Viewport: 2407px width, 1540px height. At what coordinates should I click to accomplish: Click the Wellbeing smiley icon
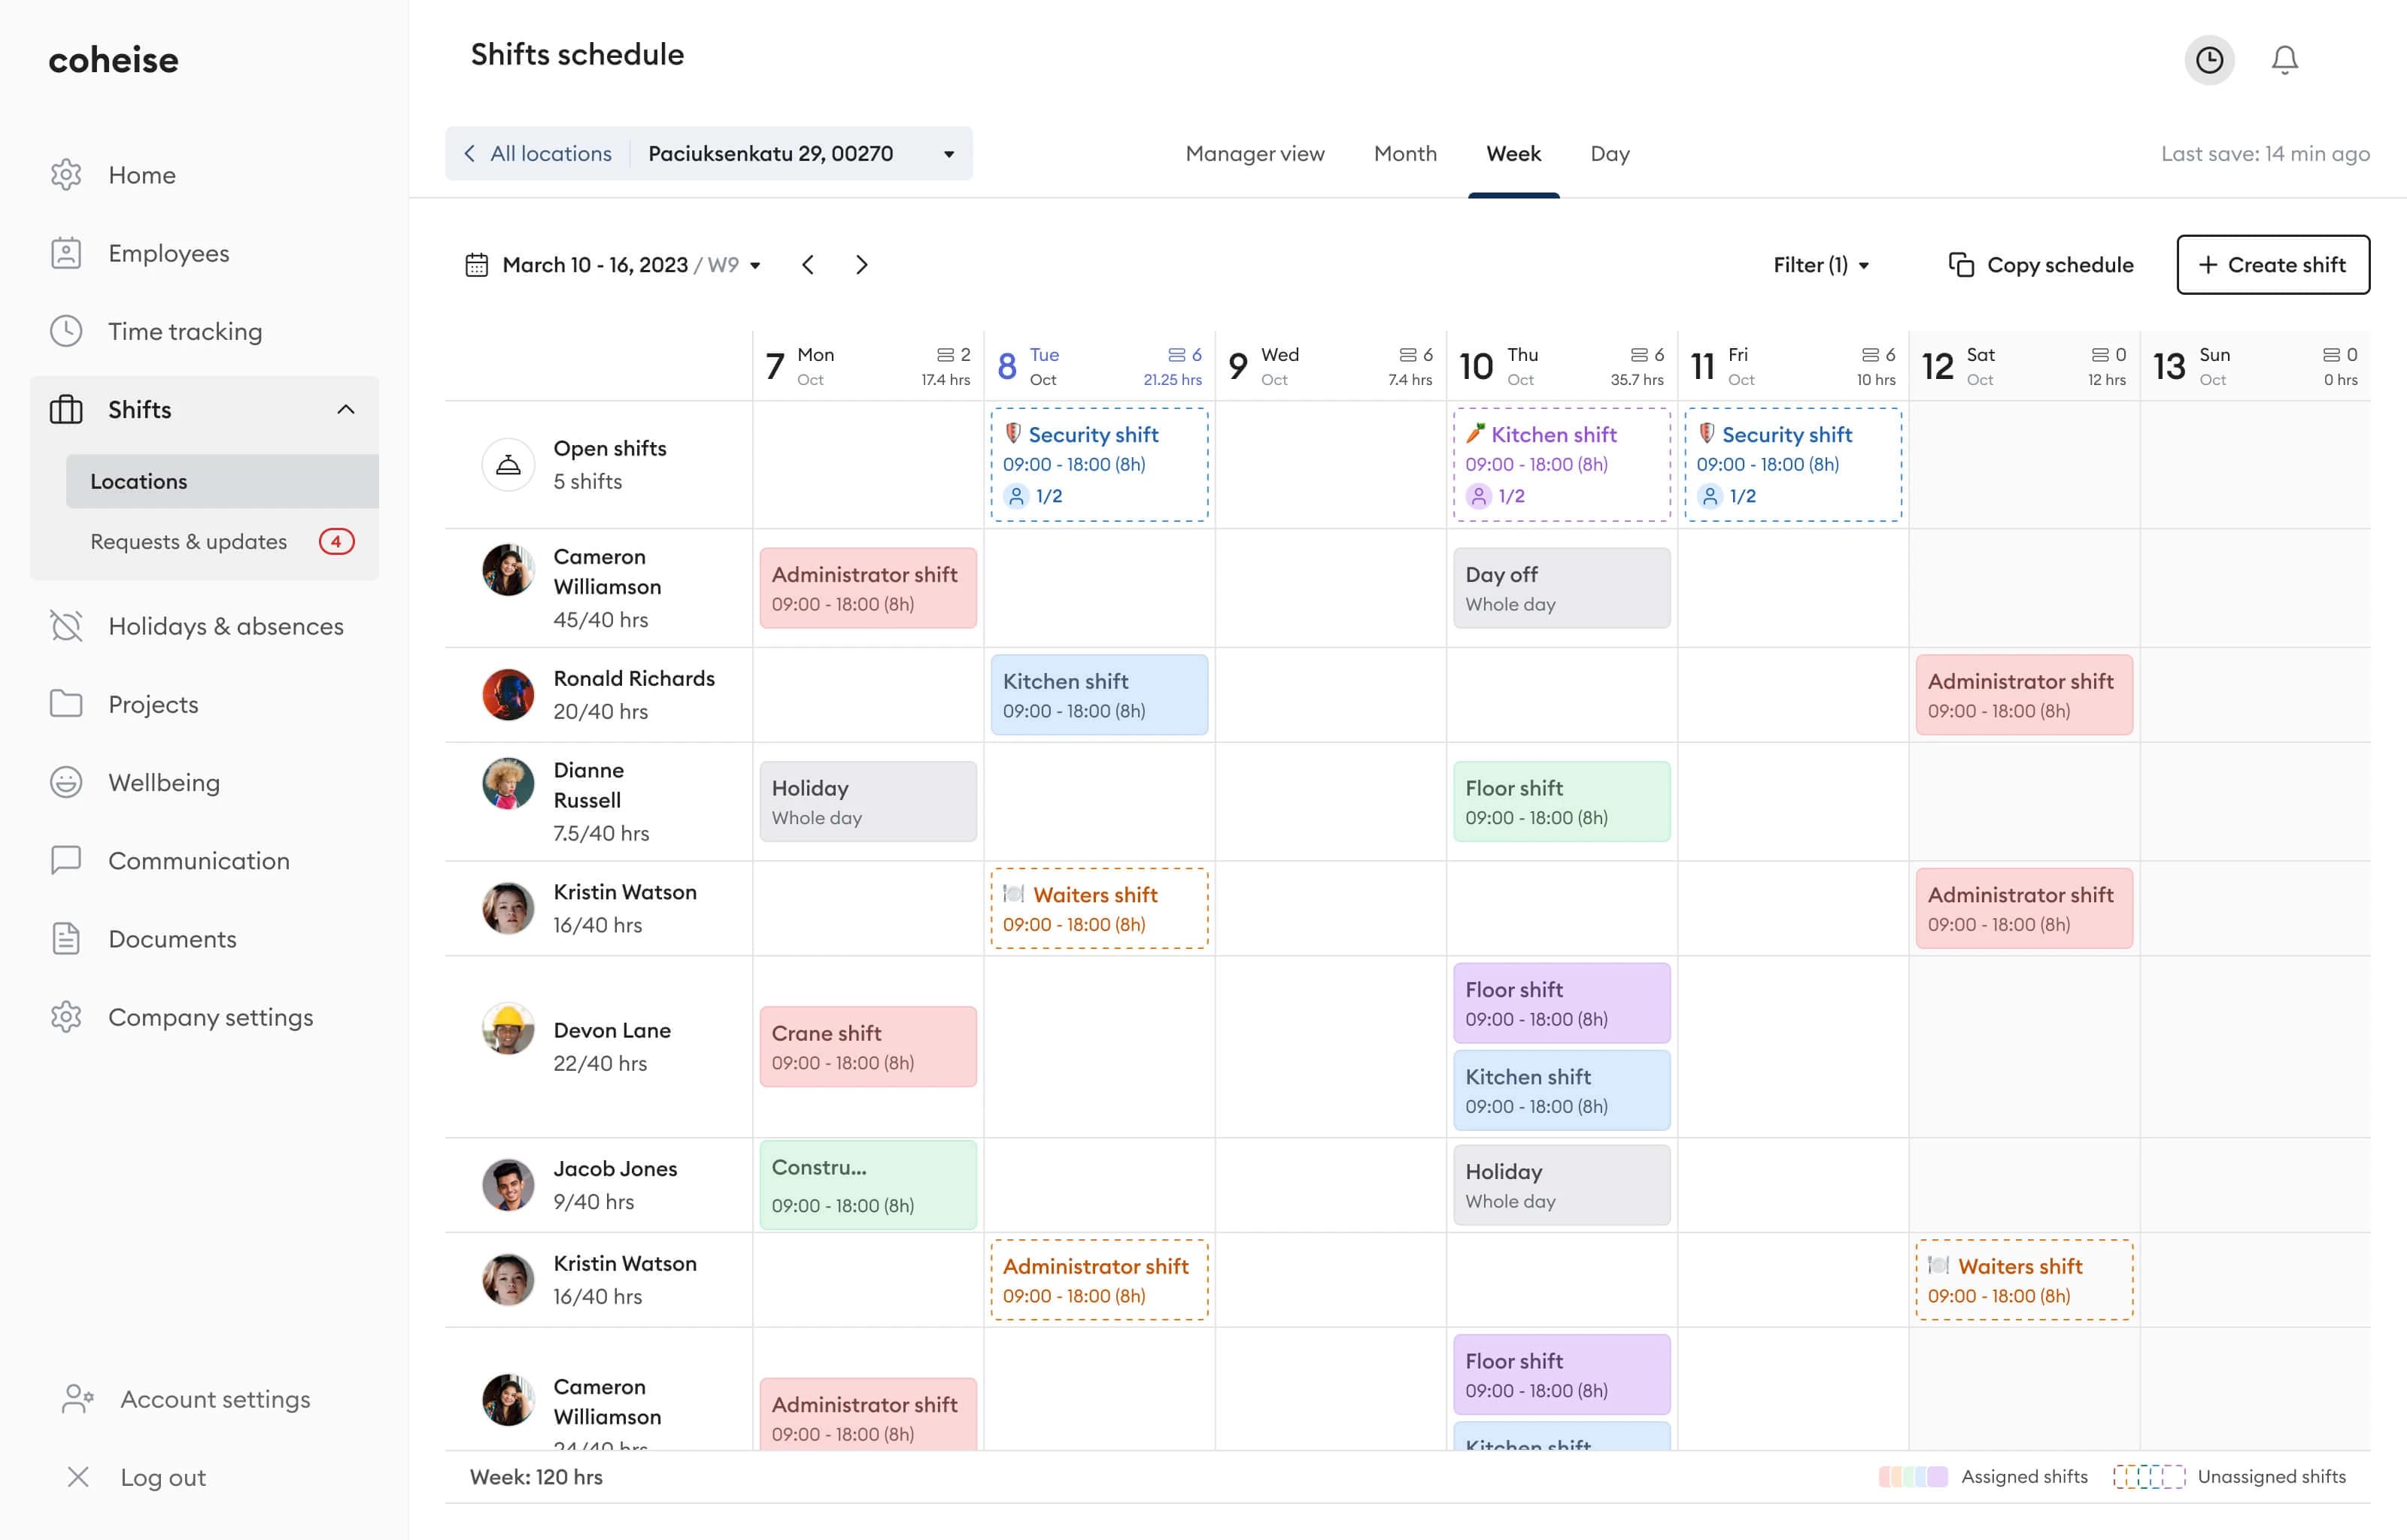[66, 782]
